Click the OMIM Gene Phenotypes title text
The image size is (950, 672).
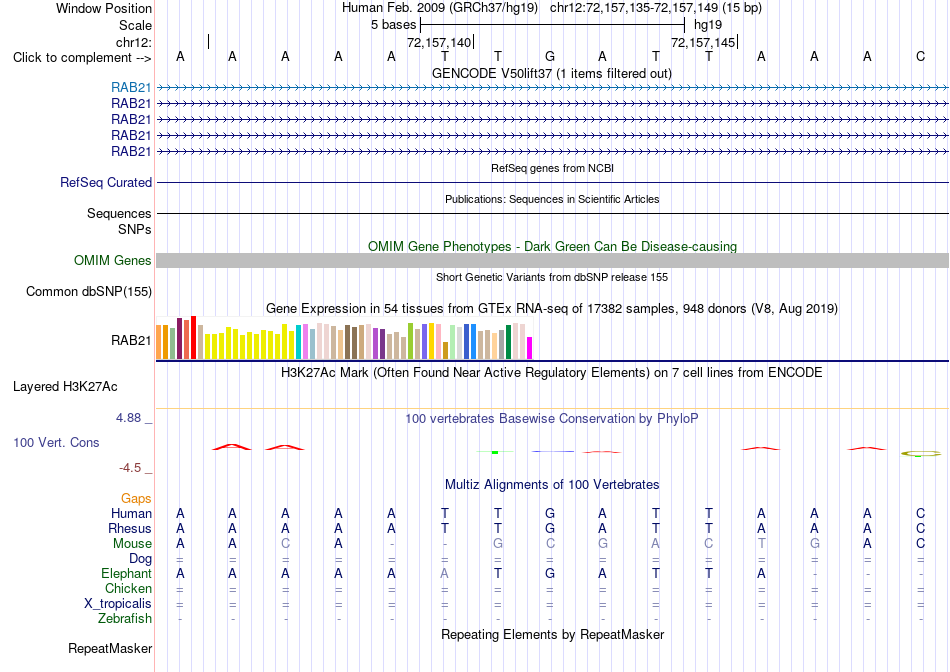pos(552,247)
